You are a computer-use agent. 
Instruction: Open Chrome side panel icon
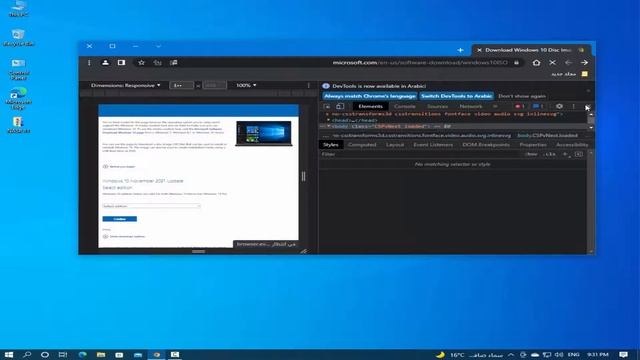click(121, 63)
